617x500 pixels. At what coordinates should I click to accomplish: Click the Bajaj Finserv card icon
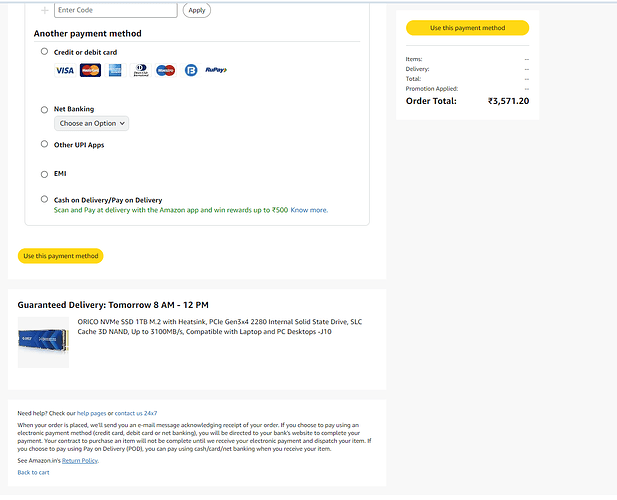[x=191, y=70]
